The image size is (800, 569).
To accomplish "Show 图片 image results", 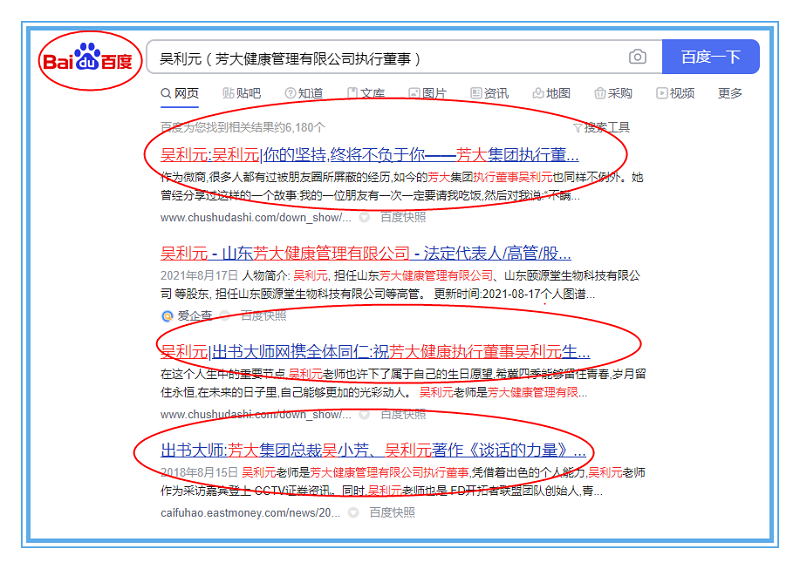I will pos(427,94).
